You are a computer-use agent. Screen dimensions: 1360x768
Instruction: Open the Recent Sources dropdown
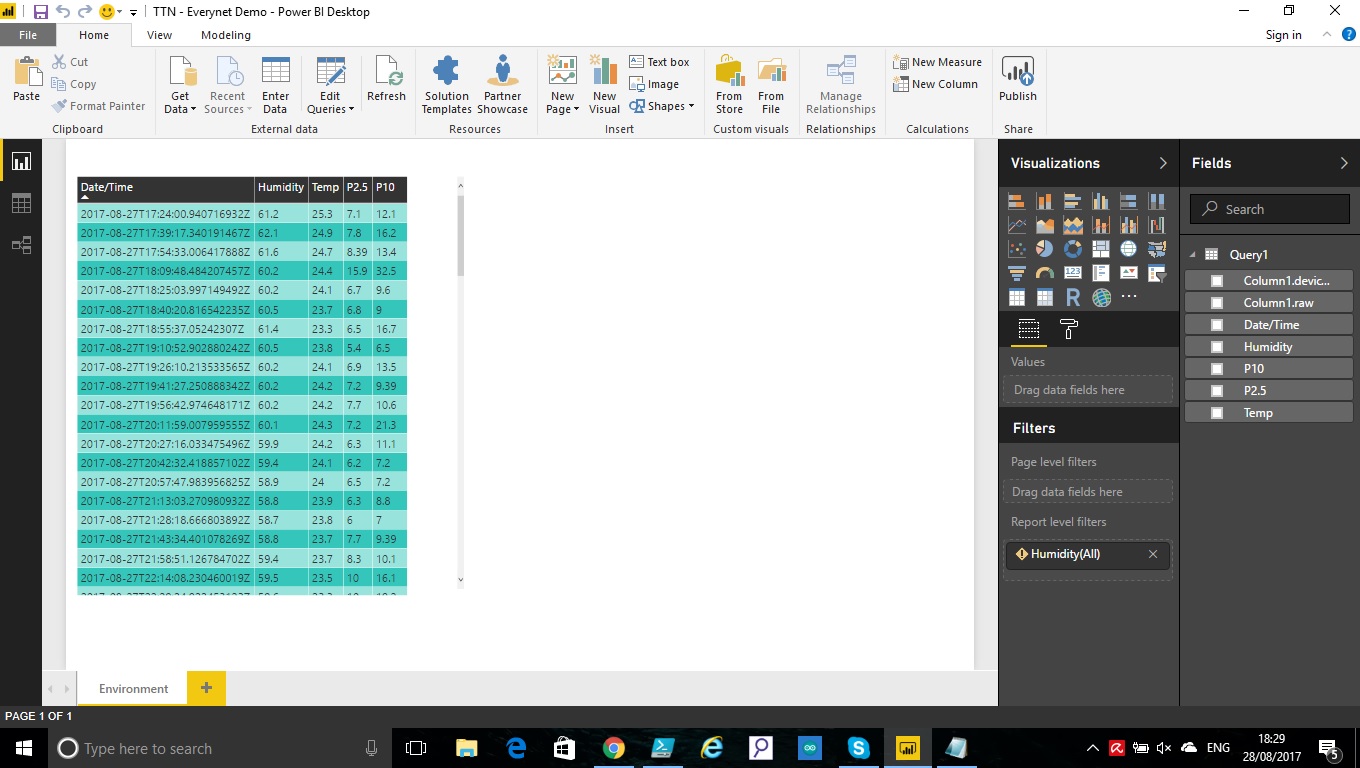[227, 103]
